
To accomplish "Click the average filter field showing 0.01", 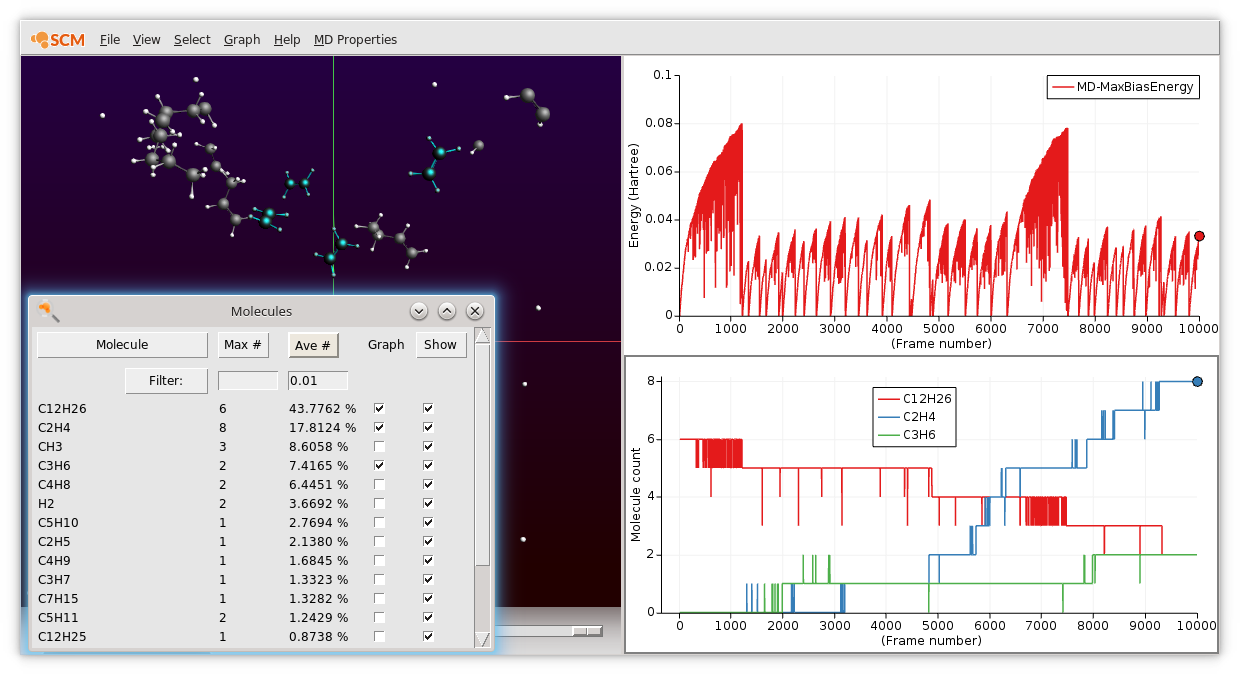I will [317, 381].
